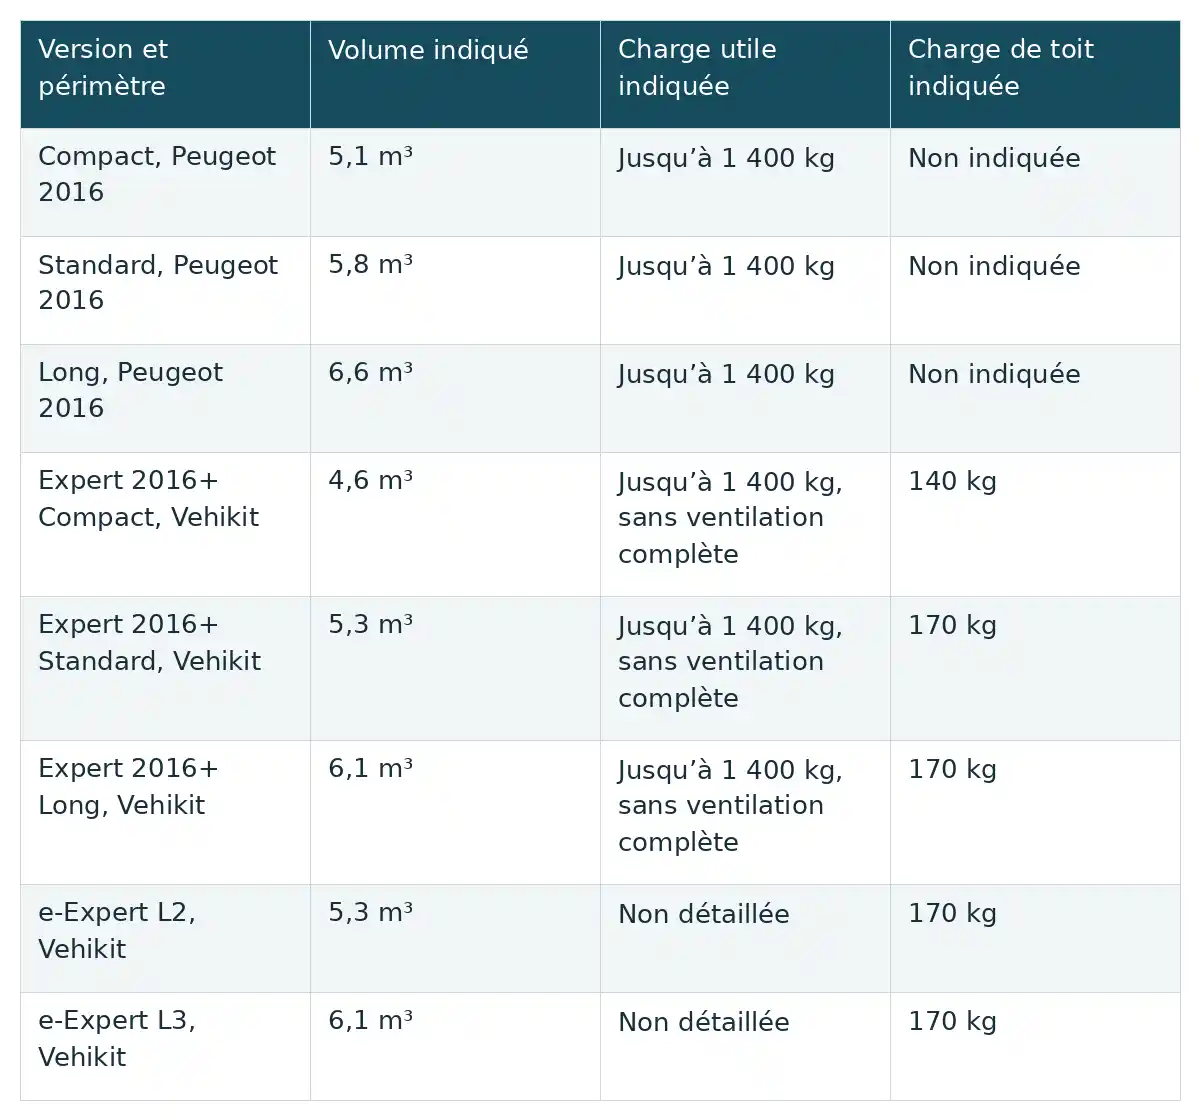Click 'Non indiquée' in the Long Peugeot row
The height and width of the screenshot is (1120, 1200).
coord(994,374)
